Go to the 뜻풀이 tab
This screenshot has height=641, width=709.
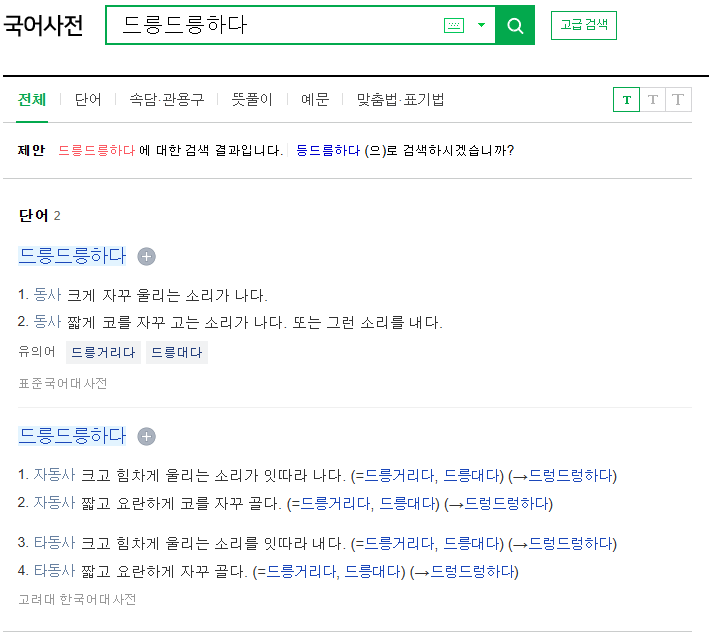pos(252,100)
